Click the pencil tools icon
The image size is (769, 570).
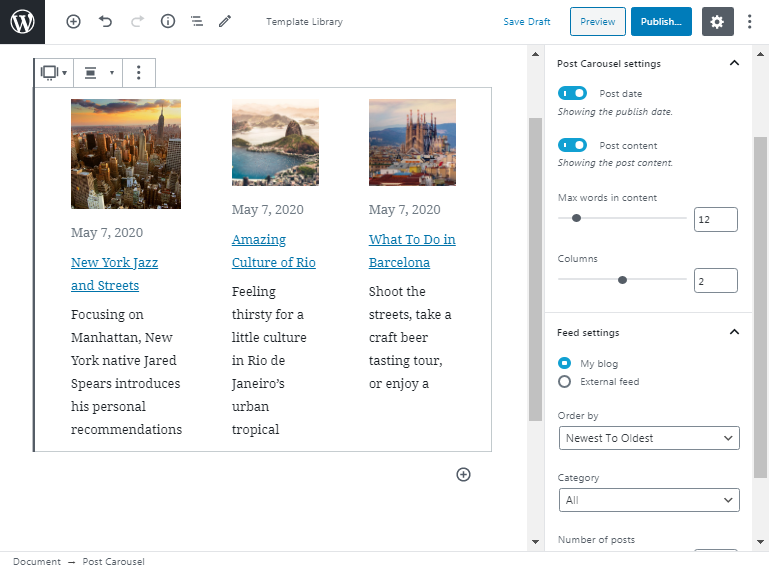coord(225,21)
